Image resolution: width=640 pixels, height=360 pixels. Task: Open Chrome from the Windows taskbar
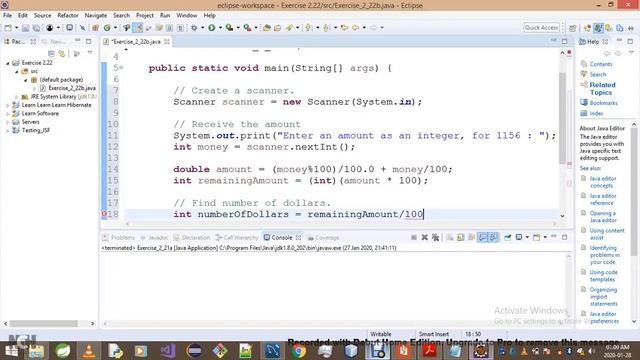(x=298, y=351)
